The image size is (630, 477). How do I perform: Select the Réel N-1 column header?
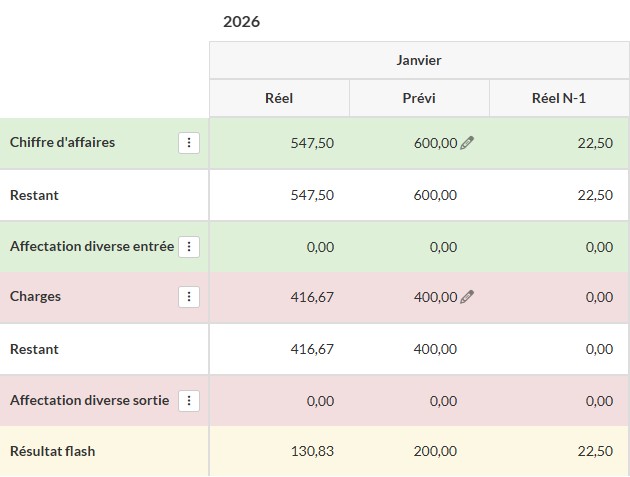[x=559, y=98]
